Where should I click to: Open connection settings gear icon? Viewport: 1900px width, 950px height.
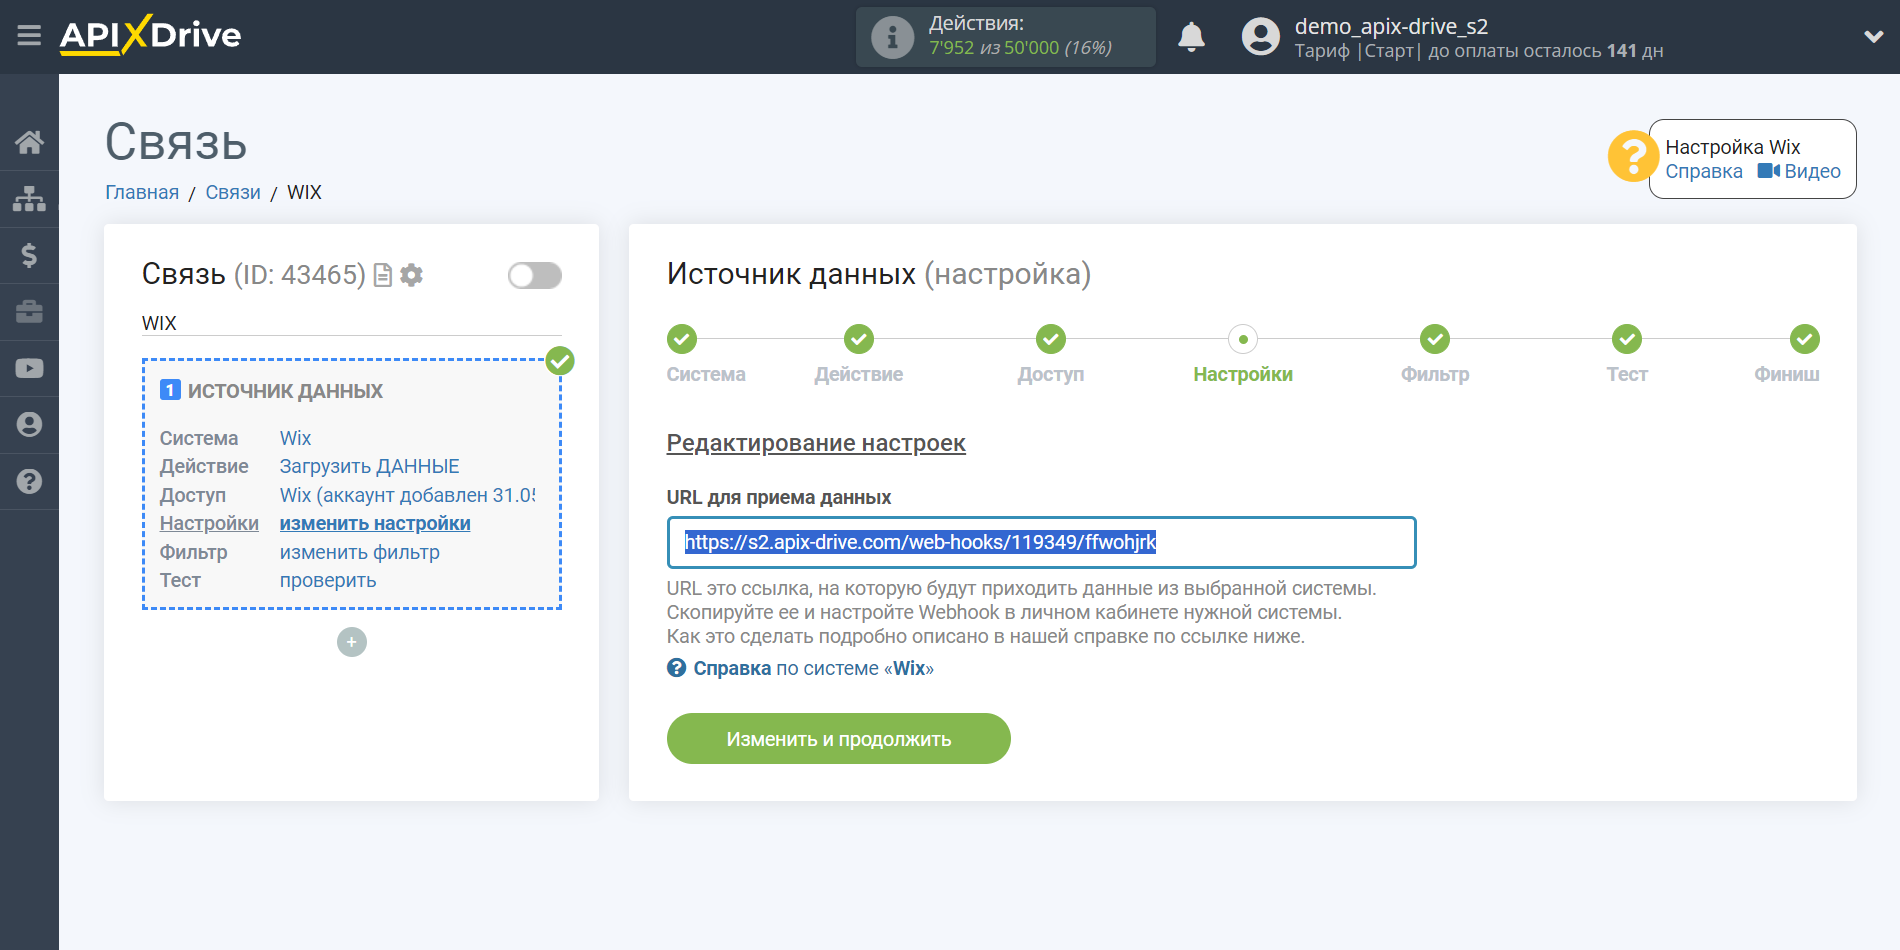[x=411, y=275]
